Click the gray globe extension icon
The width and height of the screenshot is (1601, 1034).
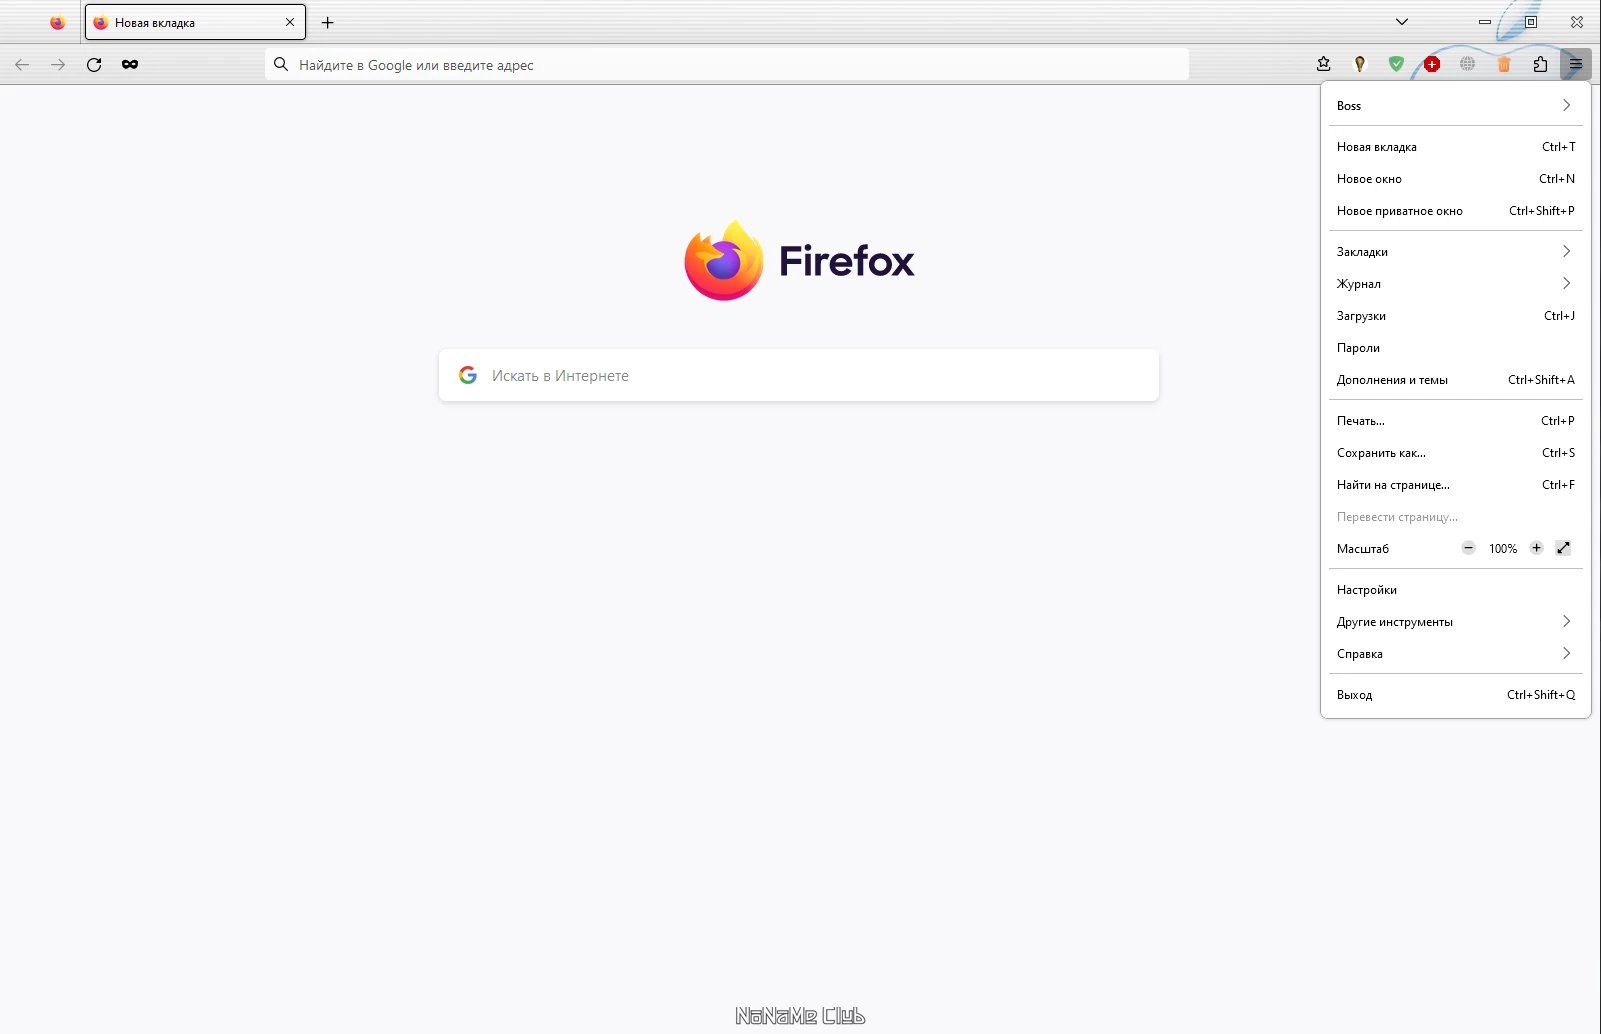click(1467, 64)
